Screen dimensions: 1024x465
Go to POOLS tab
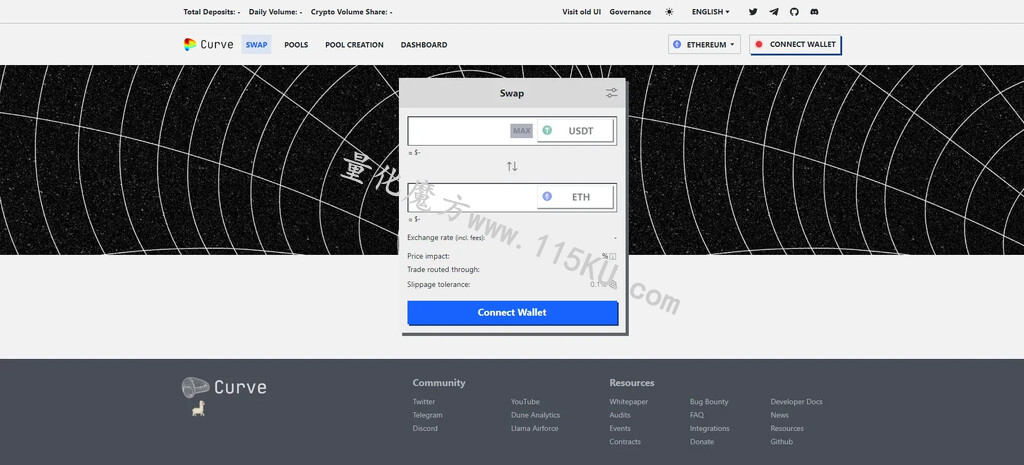tap(296, 45)
